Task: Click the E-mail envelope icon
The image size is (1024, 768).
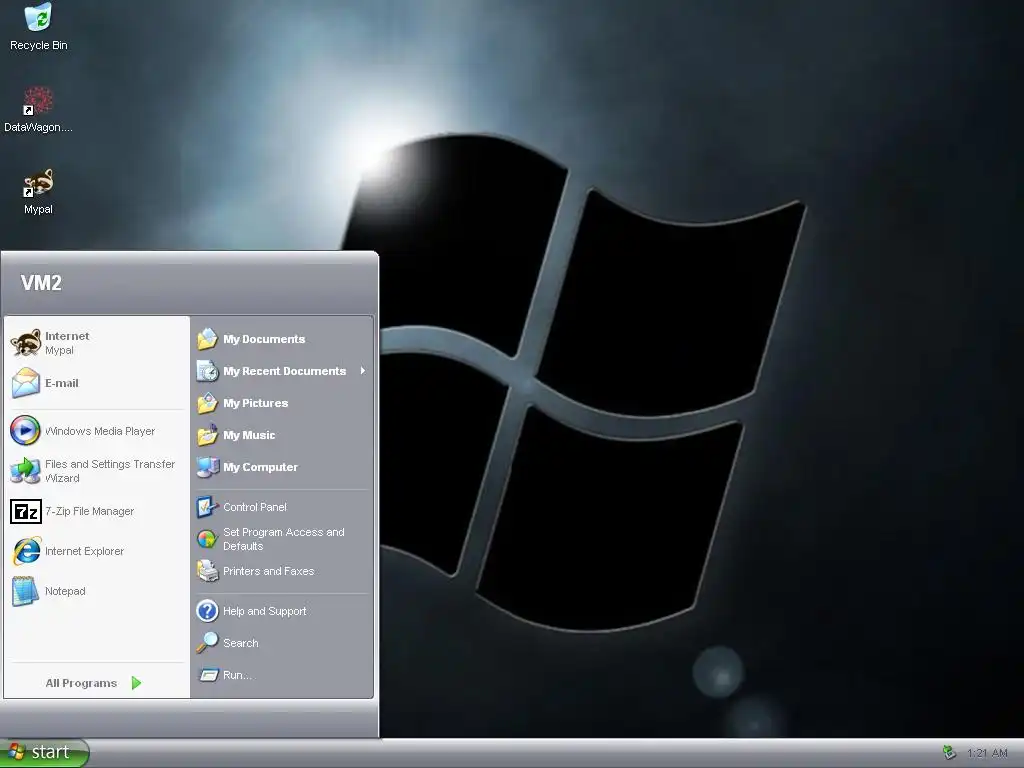Action: click(x=25, y=383)
